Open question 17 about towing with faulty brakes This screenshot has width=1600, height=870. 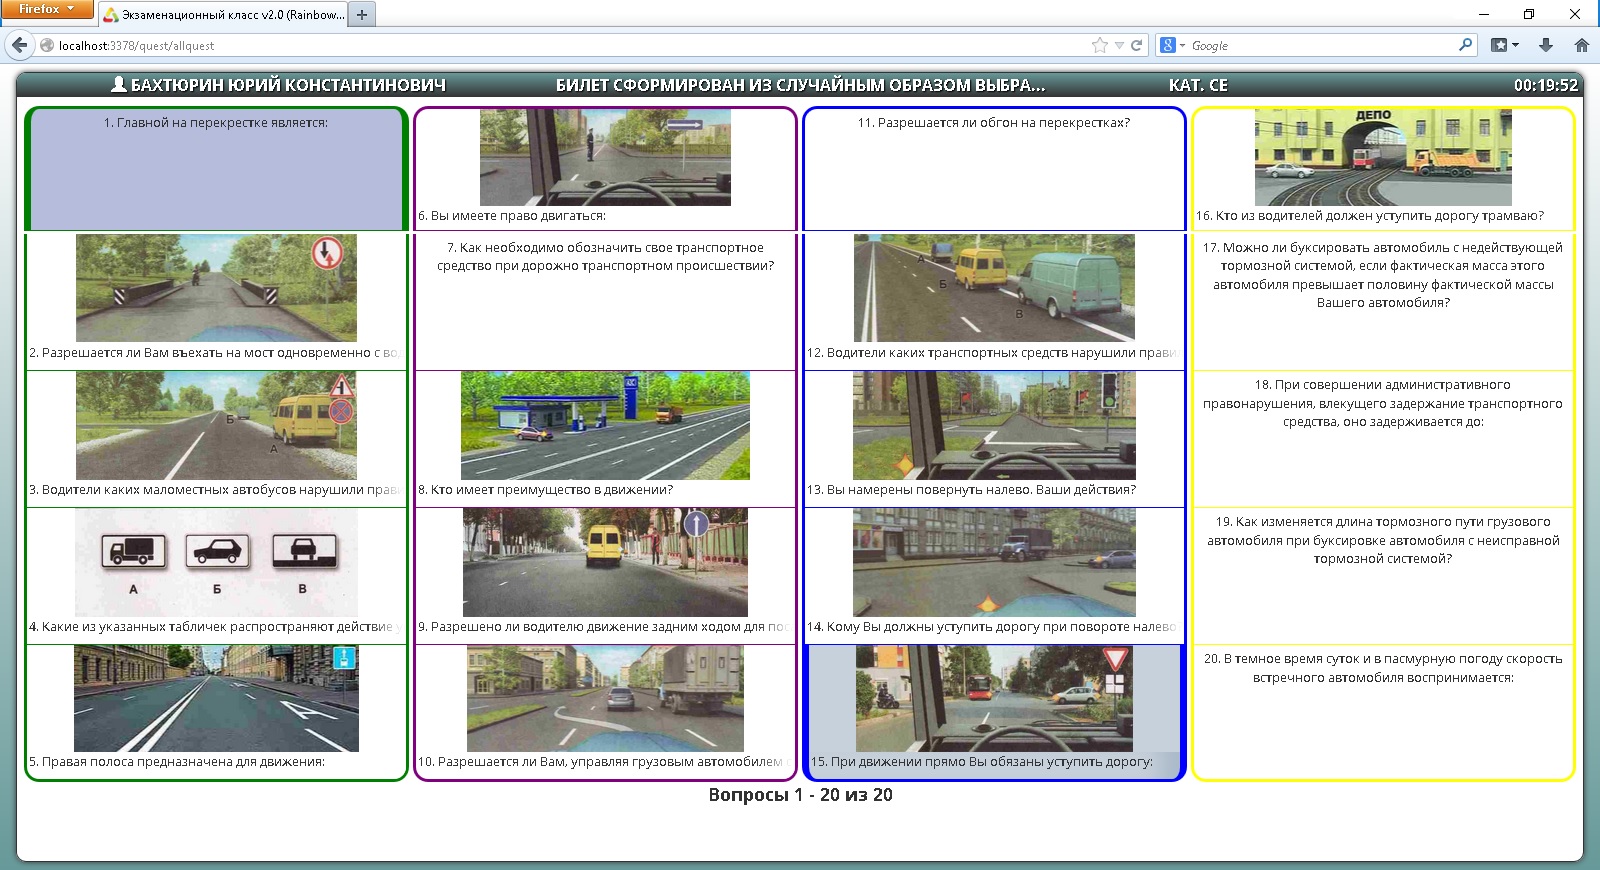[1383, 301]
